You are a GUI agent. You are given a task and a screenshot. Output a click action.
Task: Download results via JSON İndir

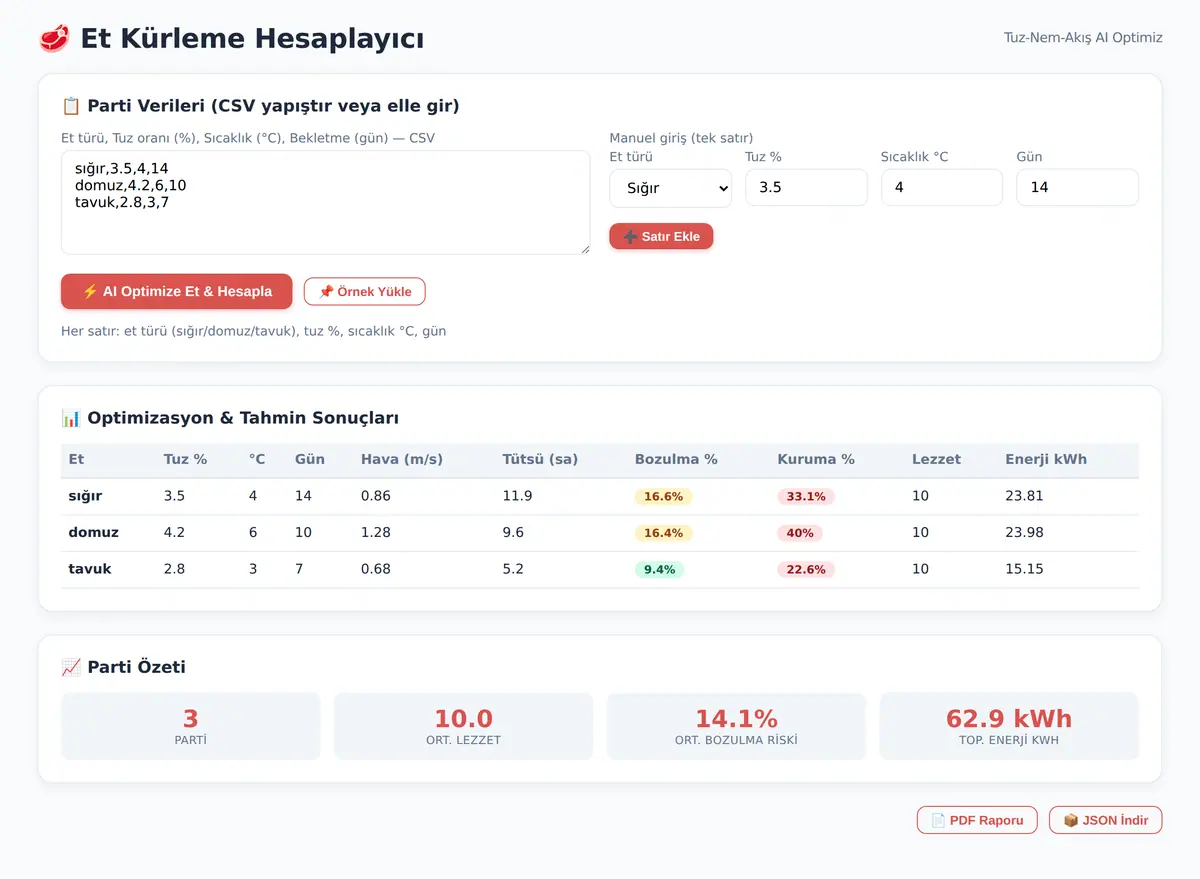(x=1105, y=820)
